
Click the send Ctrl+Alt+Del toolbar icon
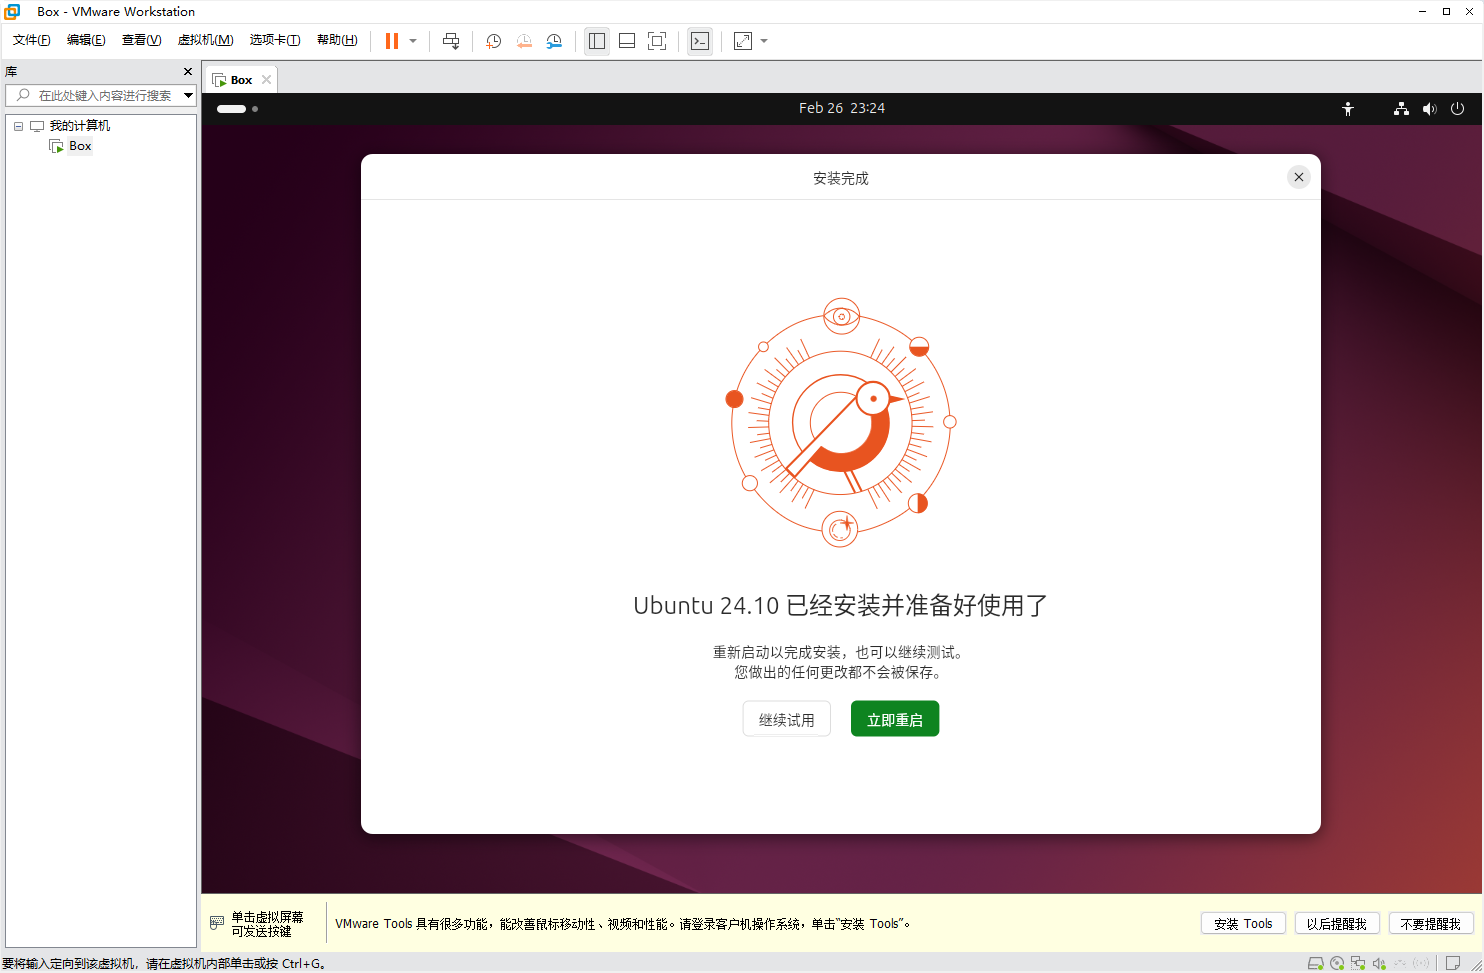point(451,41)
